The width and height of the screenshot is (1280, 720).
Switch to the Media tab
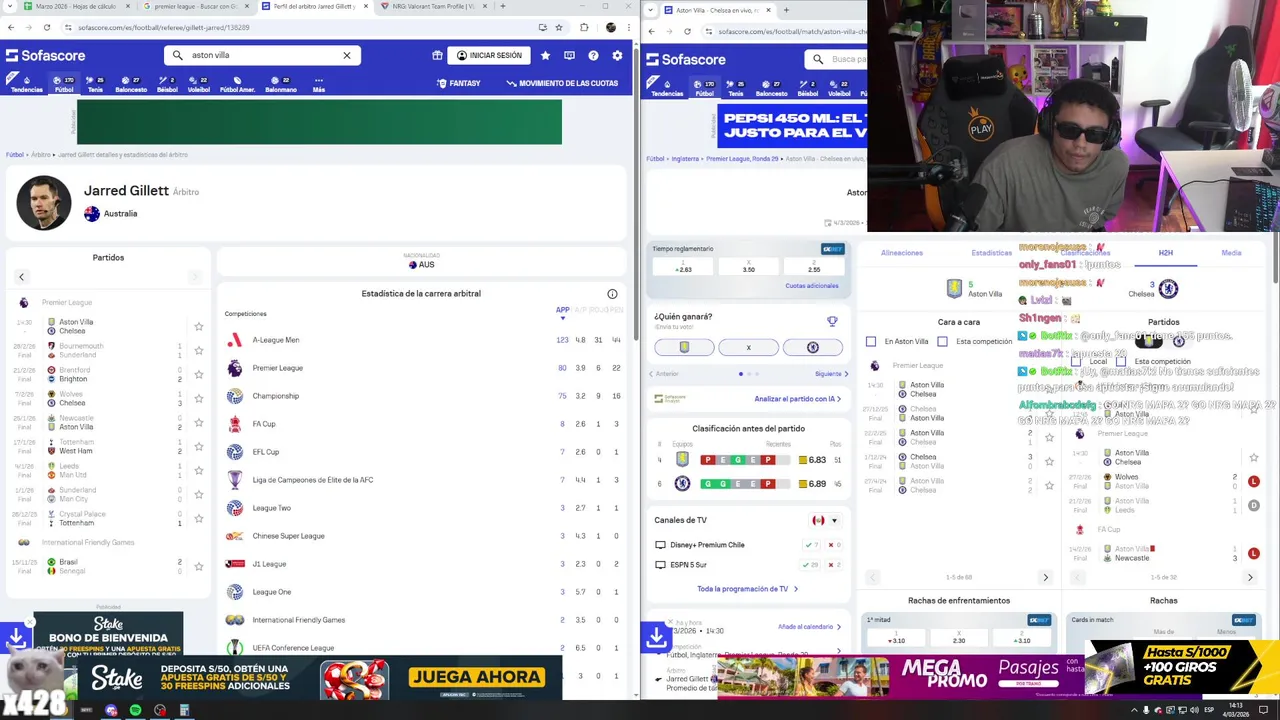pyautogui.click(x=1231, y=253)
